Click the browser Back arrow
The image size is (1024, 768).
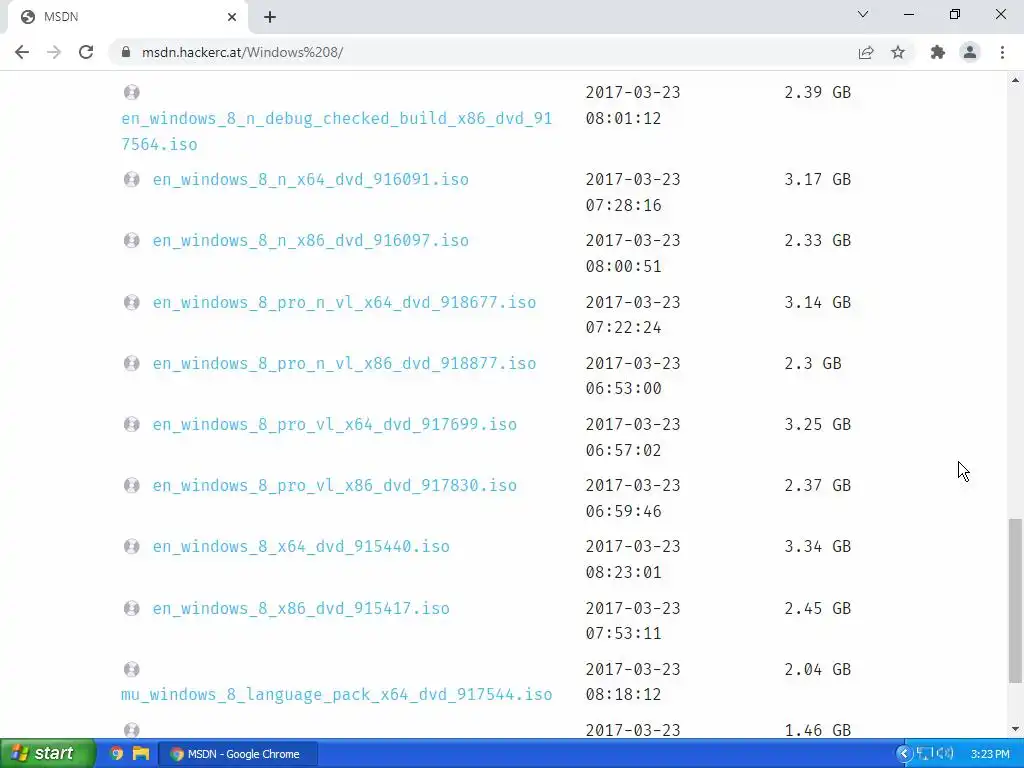22,52
